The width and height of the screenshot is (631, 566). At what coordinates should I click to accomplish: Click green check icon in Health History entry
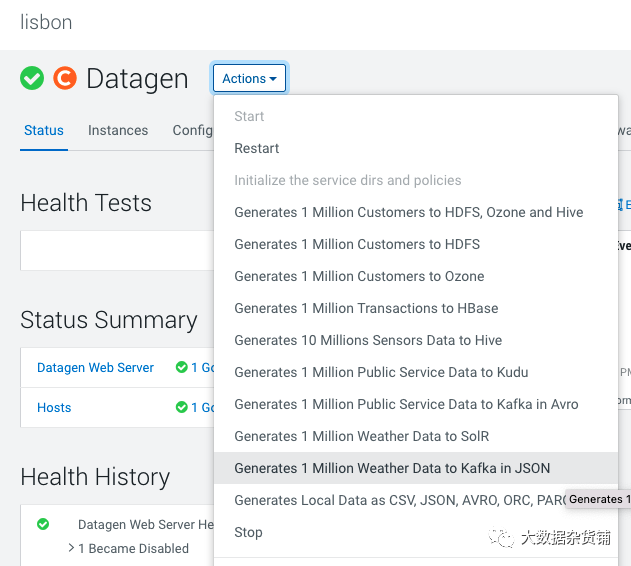tap(43, 524)
